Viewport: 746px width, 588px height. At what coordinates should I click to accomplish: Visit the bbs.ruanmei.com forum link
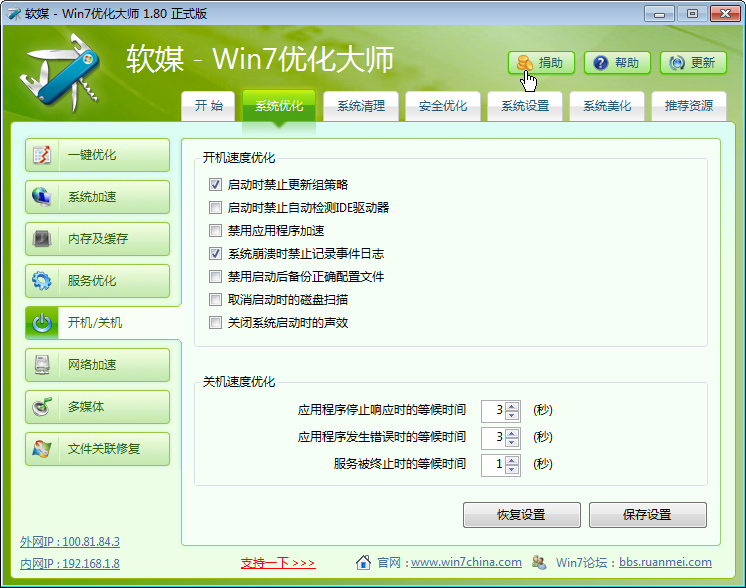[x=665, y=562]
